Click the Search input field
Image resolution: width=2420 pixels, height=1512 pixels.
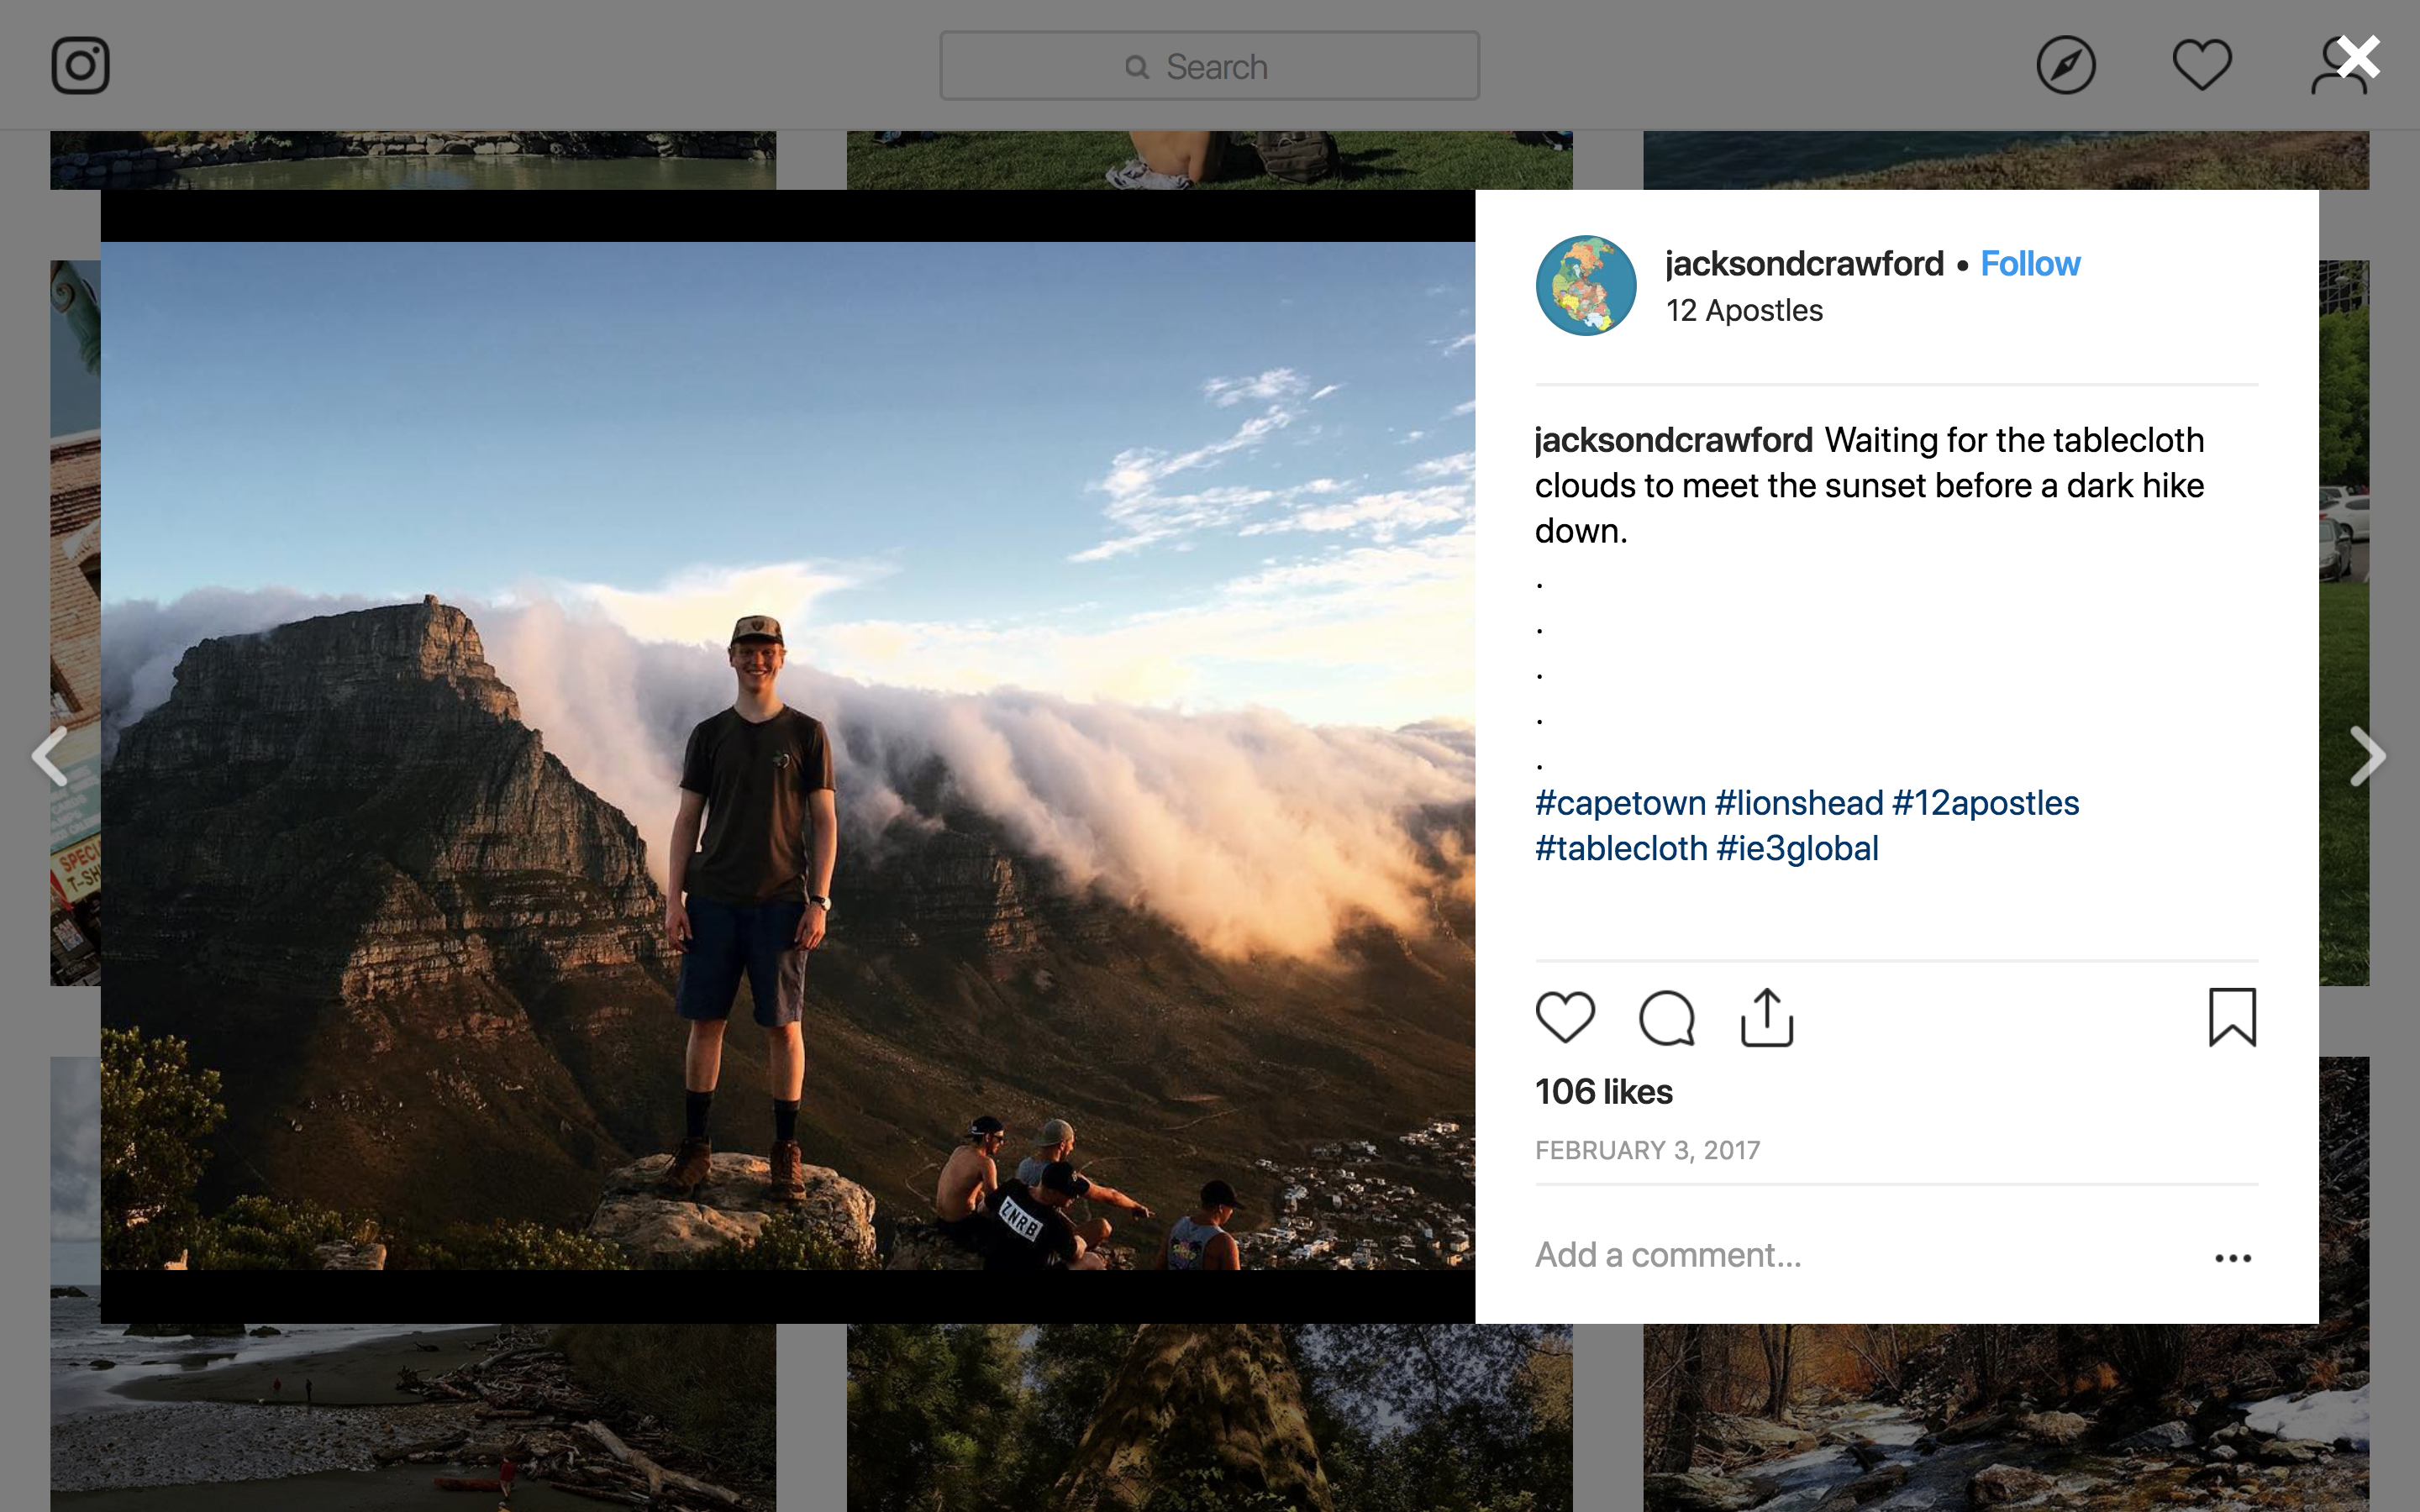[1209, 66]
